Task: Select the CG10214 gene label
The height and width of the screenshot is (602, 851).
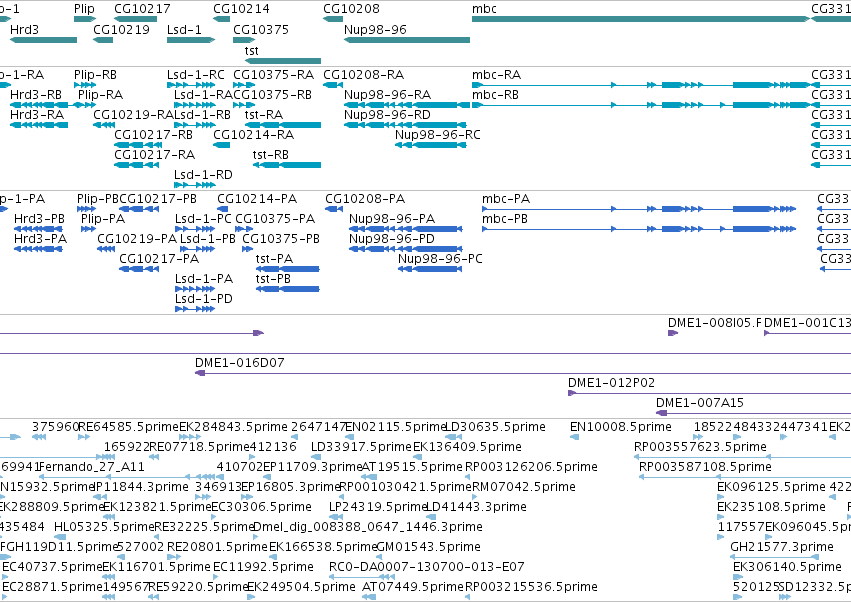Action: 241,9
